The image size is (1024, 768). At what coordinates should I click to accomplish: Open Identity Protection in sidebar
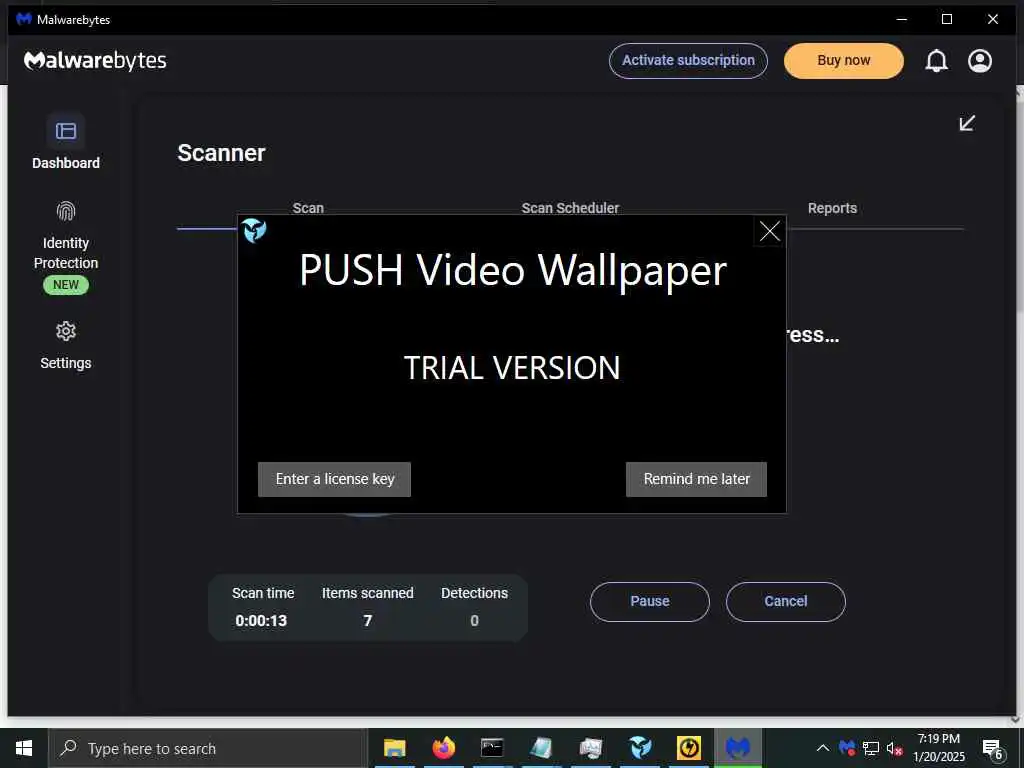click(65, 247)
